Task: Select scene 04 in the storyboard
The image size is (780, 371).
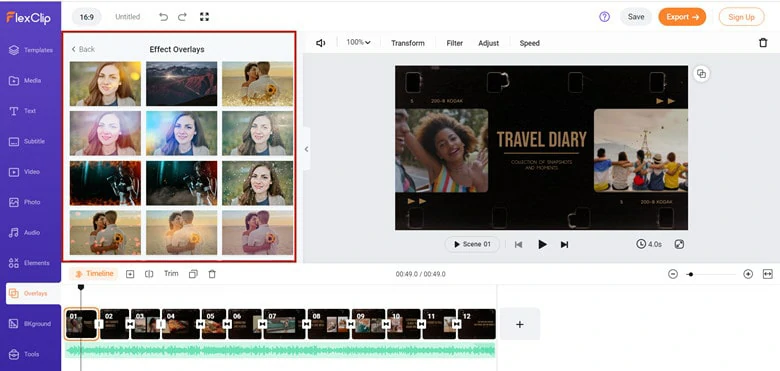Action: point(181,324)
